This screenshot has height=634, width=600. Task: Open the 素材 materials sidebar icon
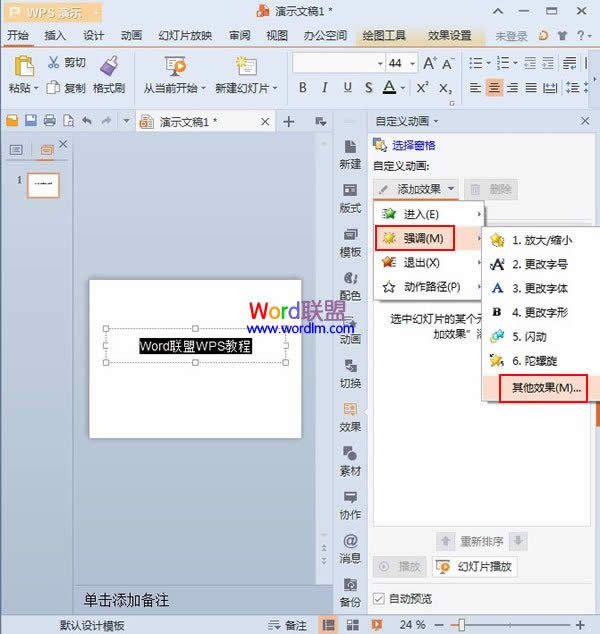[x=351, y=458]
